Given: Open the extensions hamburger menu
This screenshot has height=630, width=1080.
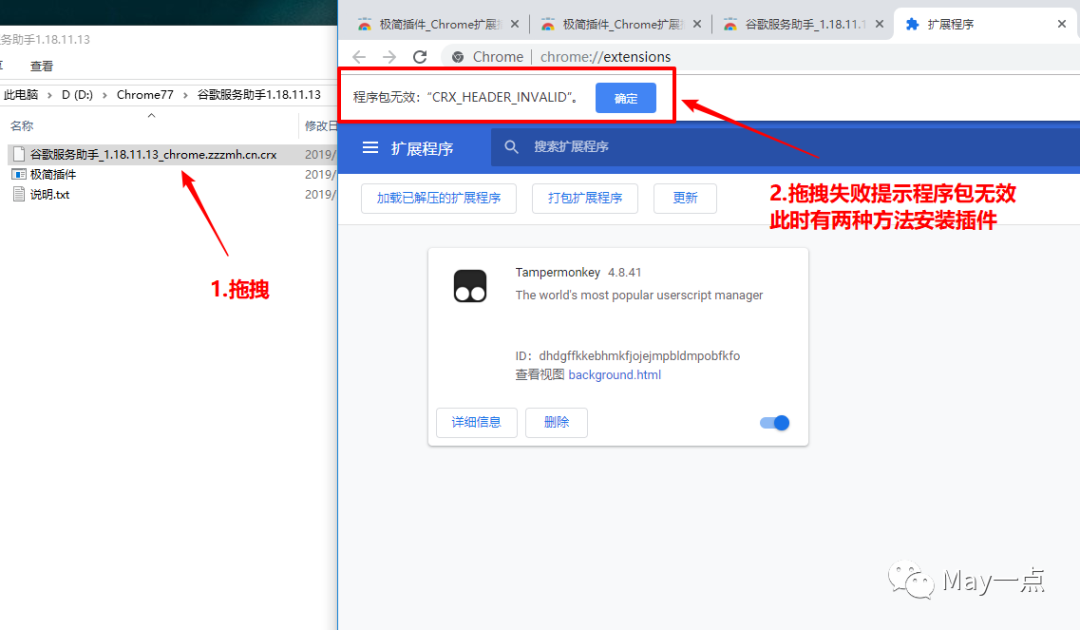Looking at the screenshot, I should 371,147.
